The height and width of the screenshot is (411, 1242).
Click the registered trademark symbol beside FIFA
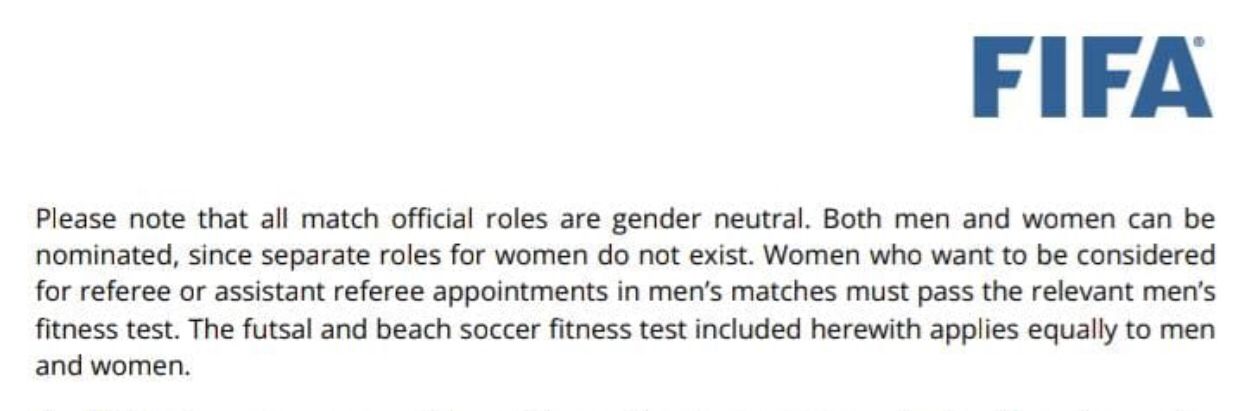click(x=1199, y=44)
